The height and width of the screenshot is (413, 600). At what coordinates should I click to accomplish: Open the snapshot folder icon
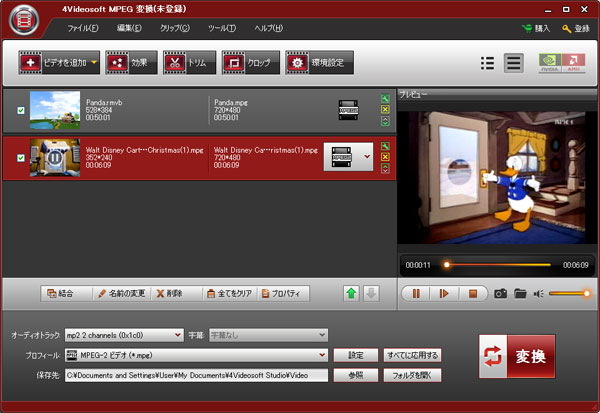coord(520,294)
